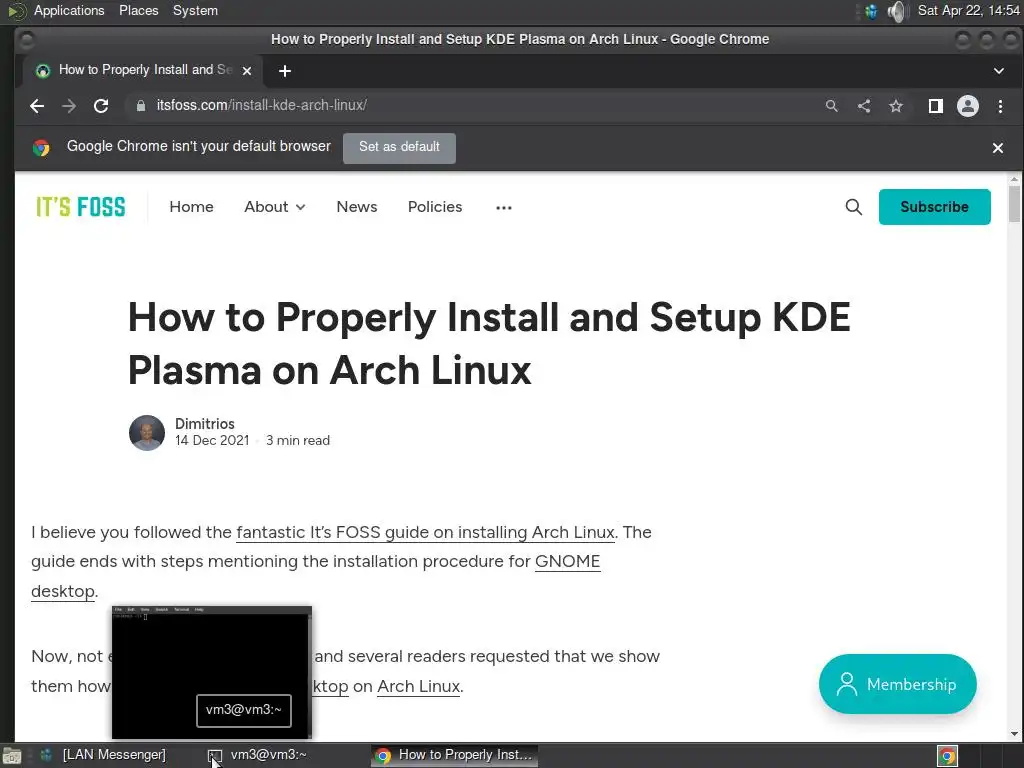Click the terminal preview thumbnail

[x=212, y=673]
